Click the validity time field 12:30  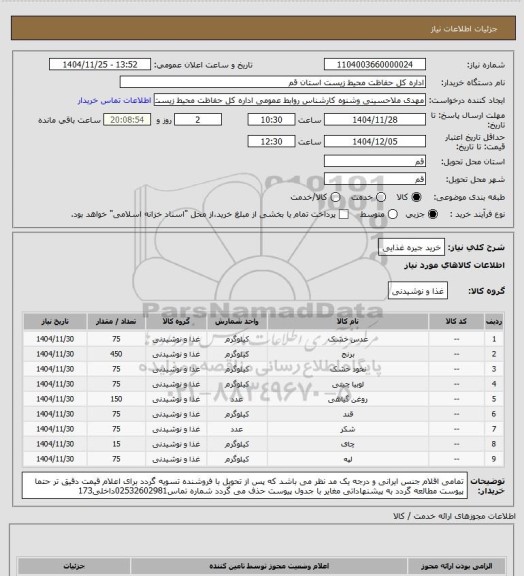[x=272, y=141]
